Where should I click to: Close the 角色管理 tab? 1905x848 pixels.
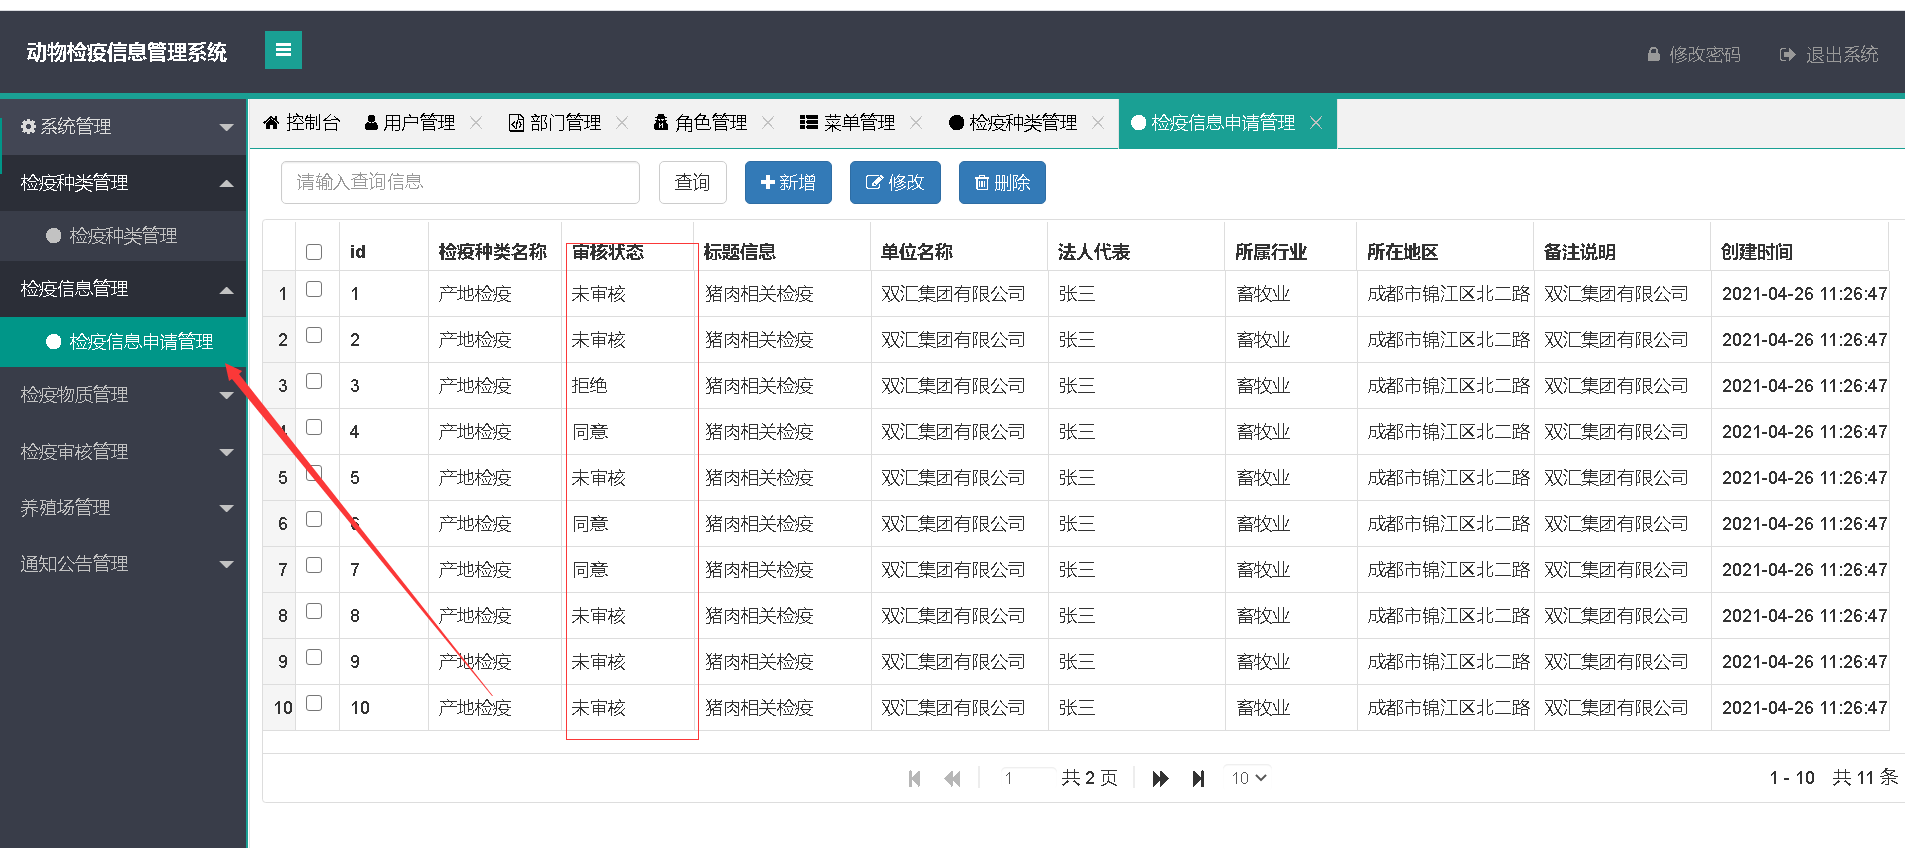click(768, 122)
